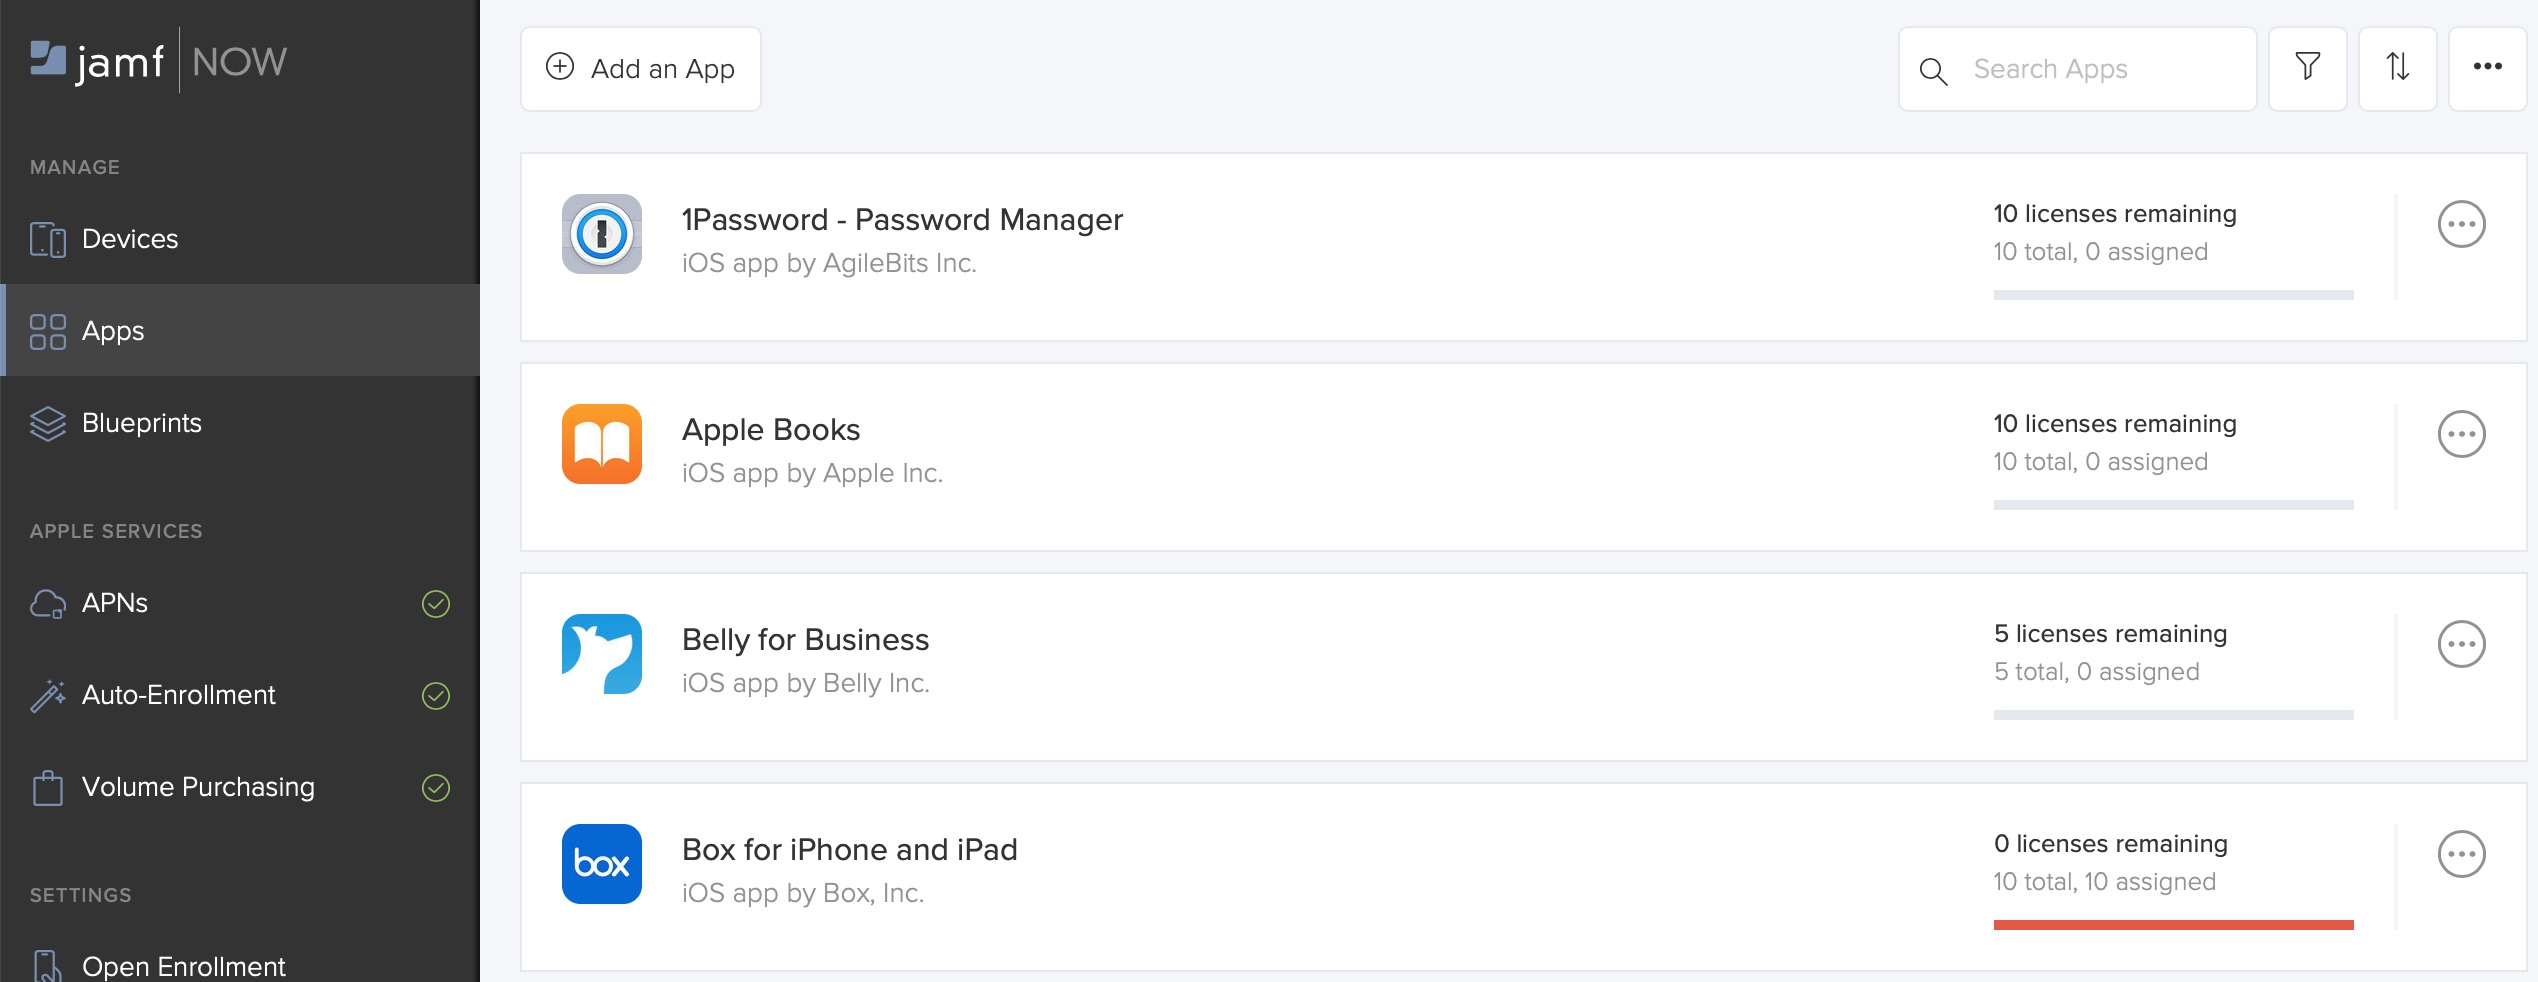Select the Auto-Enrollment wand icon
This screenshot has height=982, width=2538.
(47, 694)
